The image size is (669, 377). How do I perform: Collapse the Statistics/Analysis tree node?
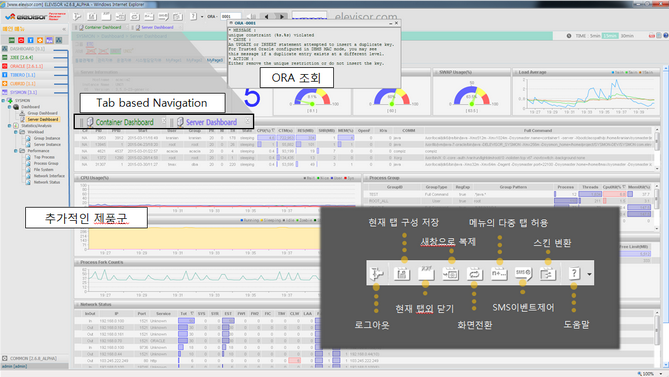(x=9, y=126)
